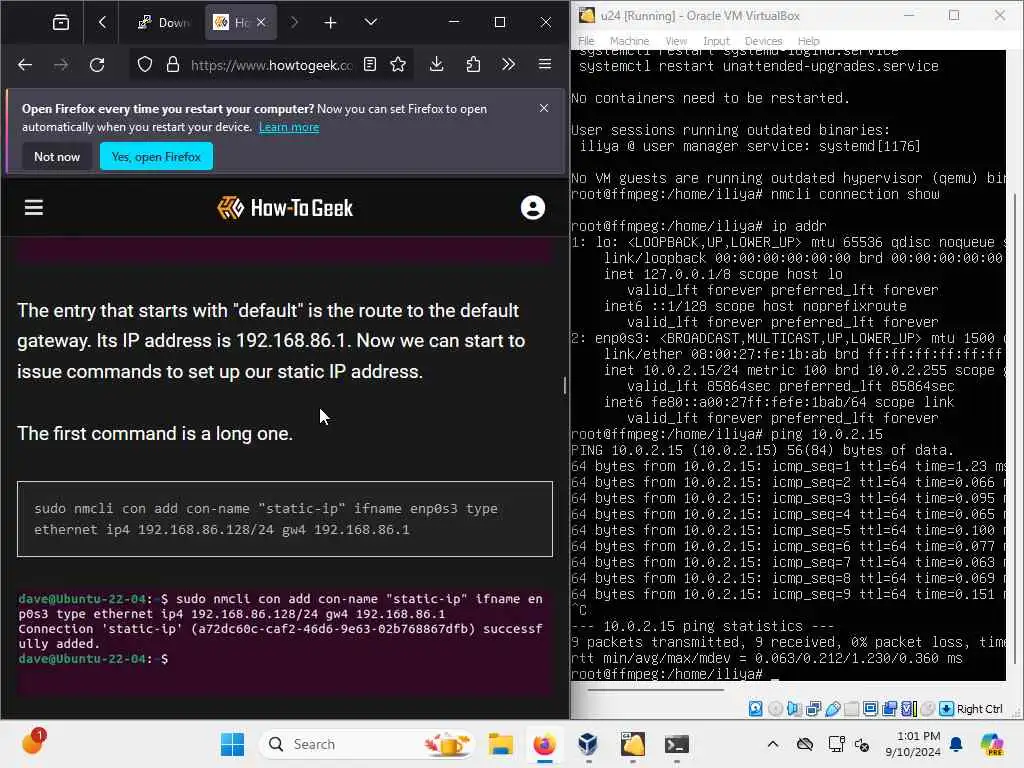The width and height of the screenshot is (1024, 768).
Task: Show hidden system tray icons chevron
Action: (x=773, y=744)
